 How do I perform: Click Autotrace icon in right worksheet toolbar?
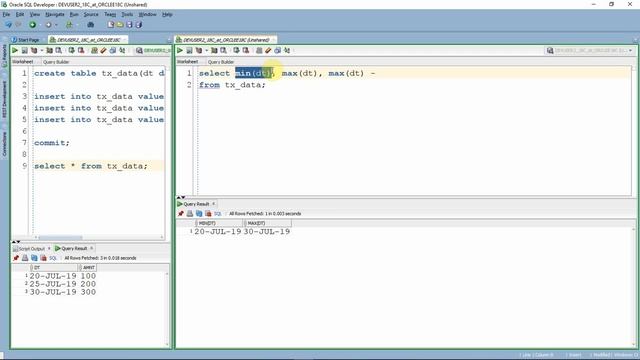tap(214, 50)
